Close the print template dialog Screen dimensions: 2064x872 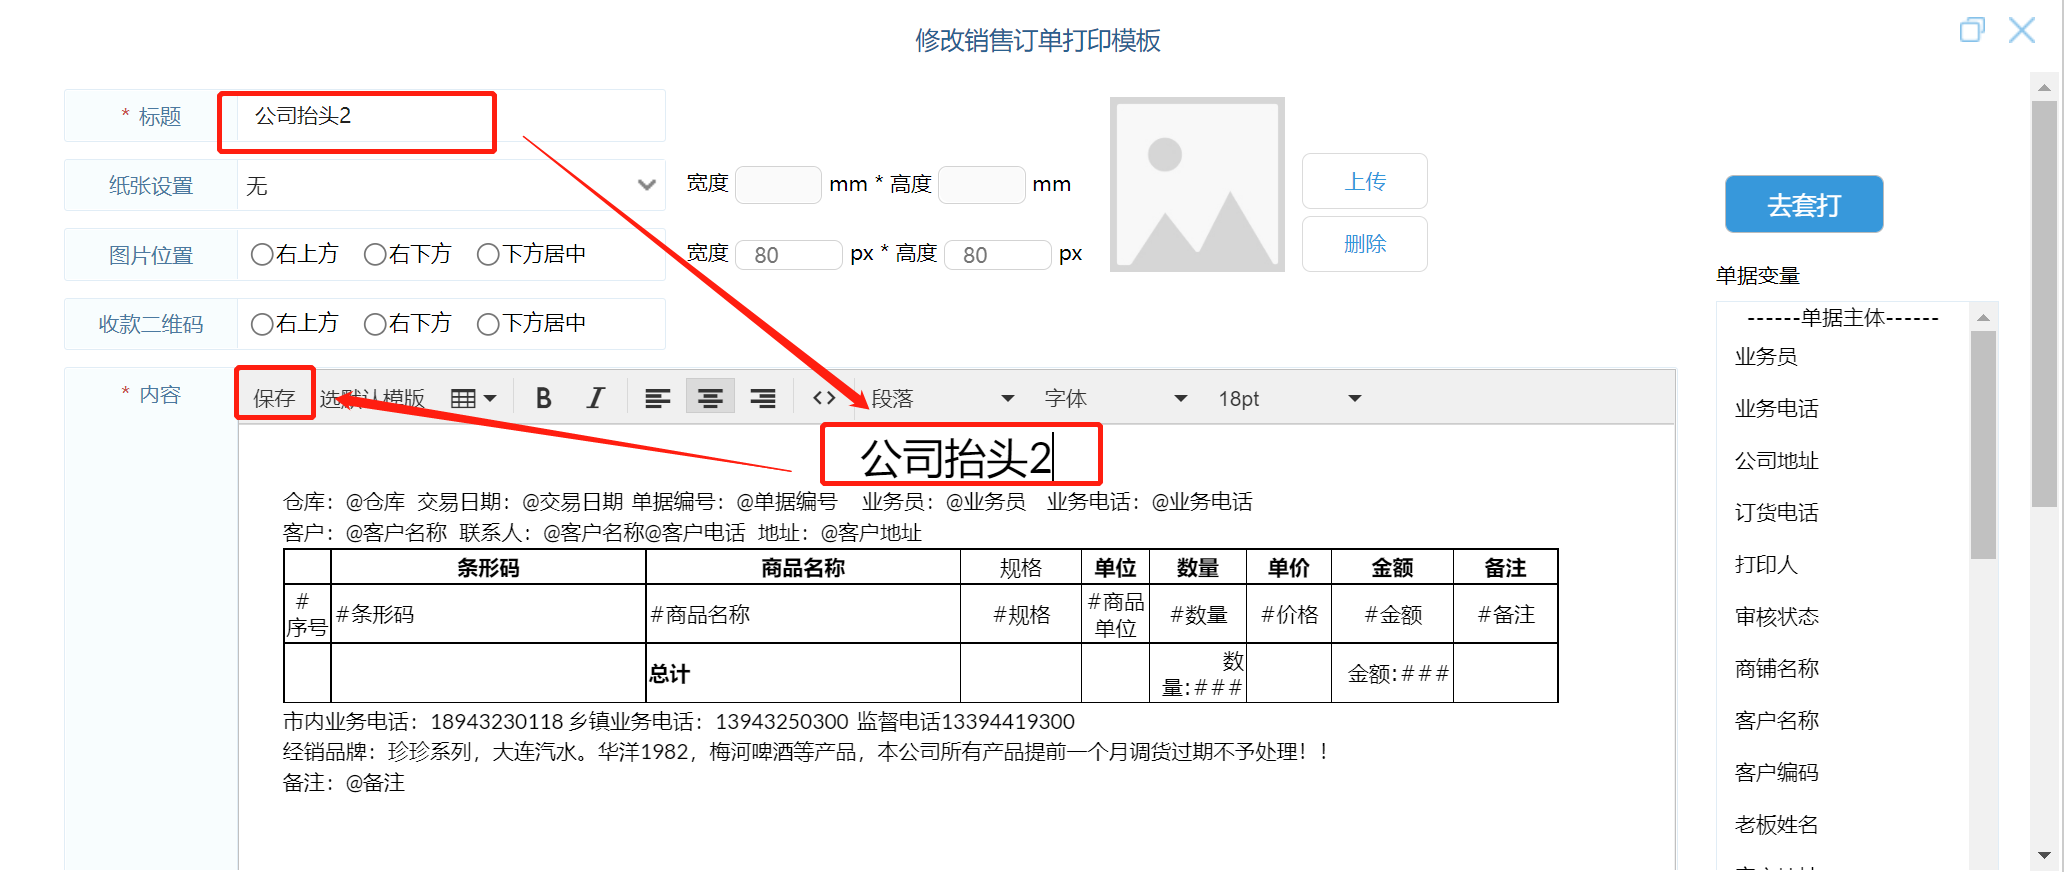coord(2022,30)
